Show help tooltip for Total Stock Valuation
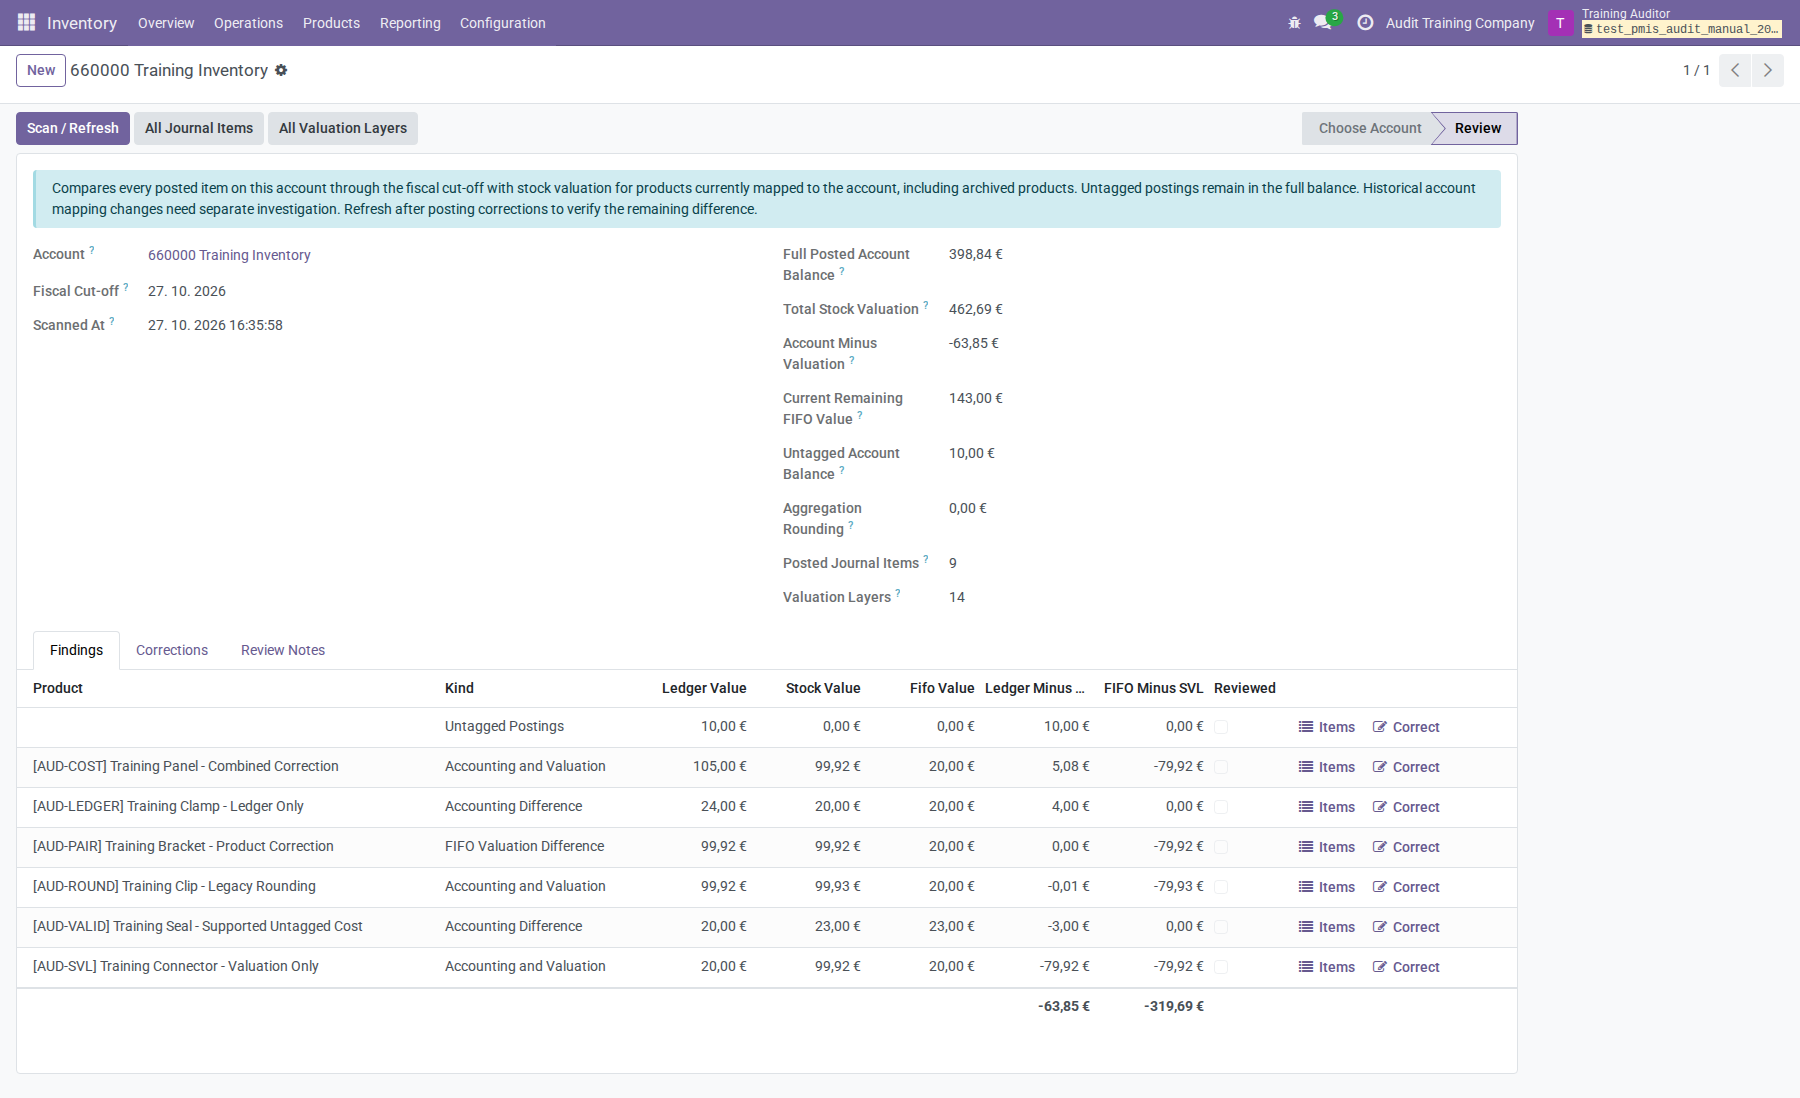 click(926, 305)
